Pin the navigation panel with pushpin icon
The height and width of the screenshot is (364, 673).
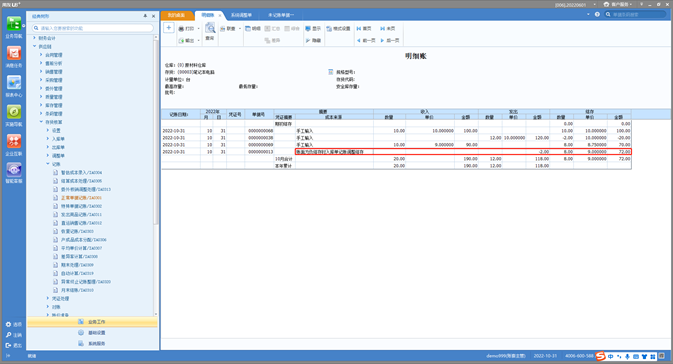(x=145, y=16)
